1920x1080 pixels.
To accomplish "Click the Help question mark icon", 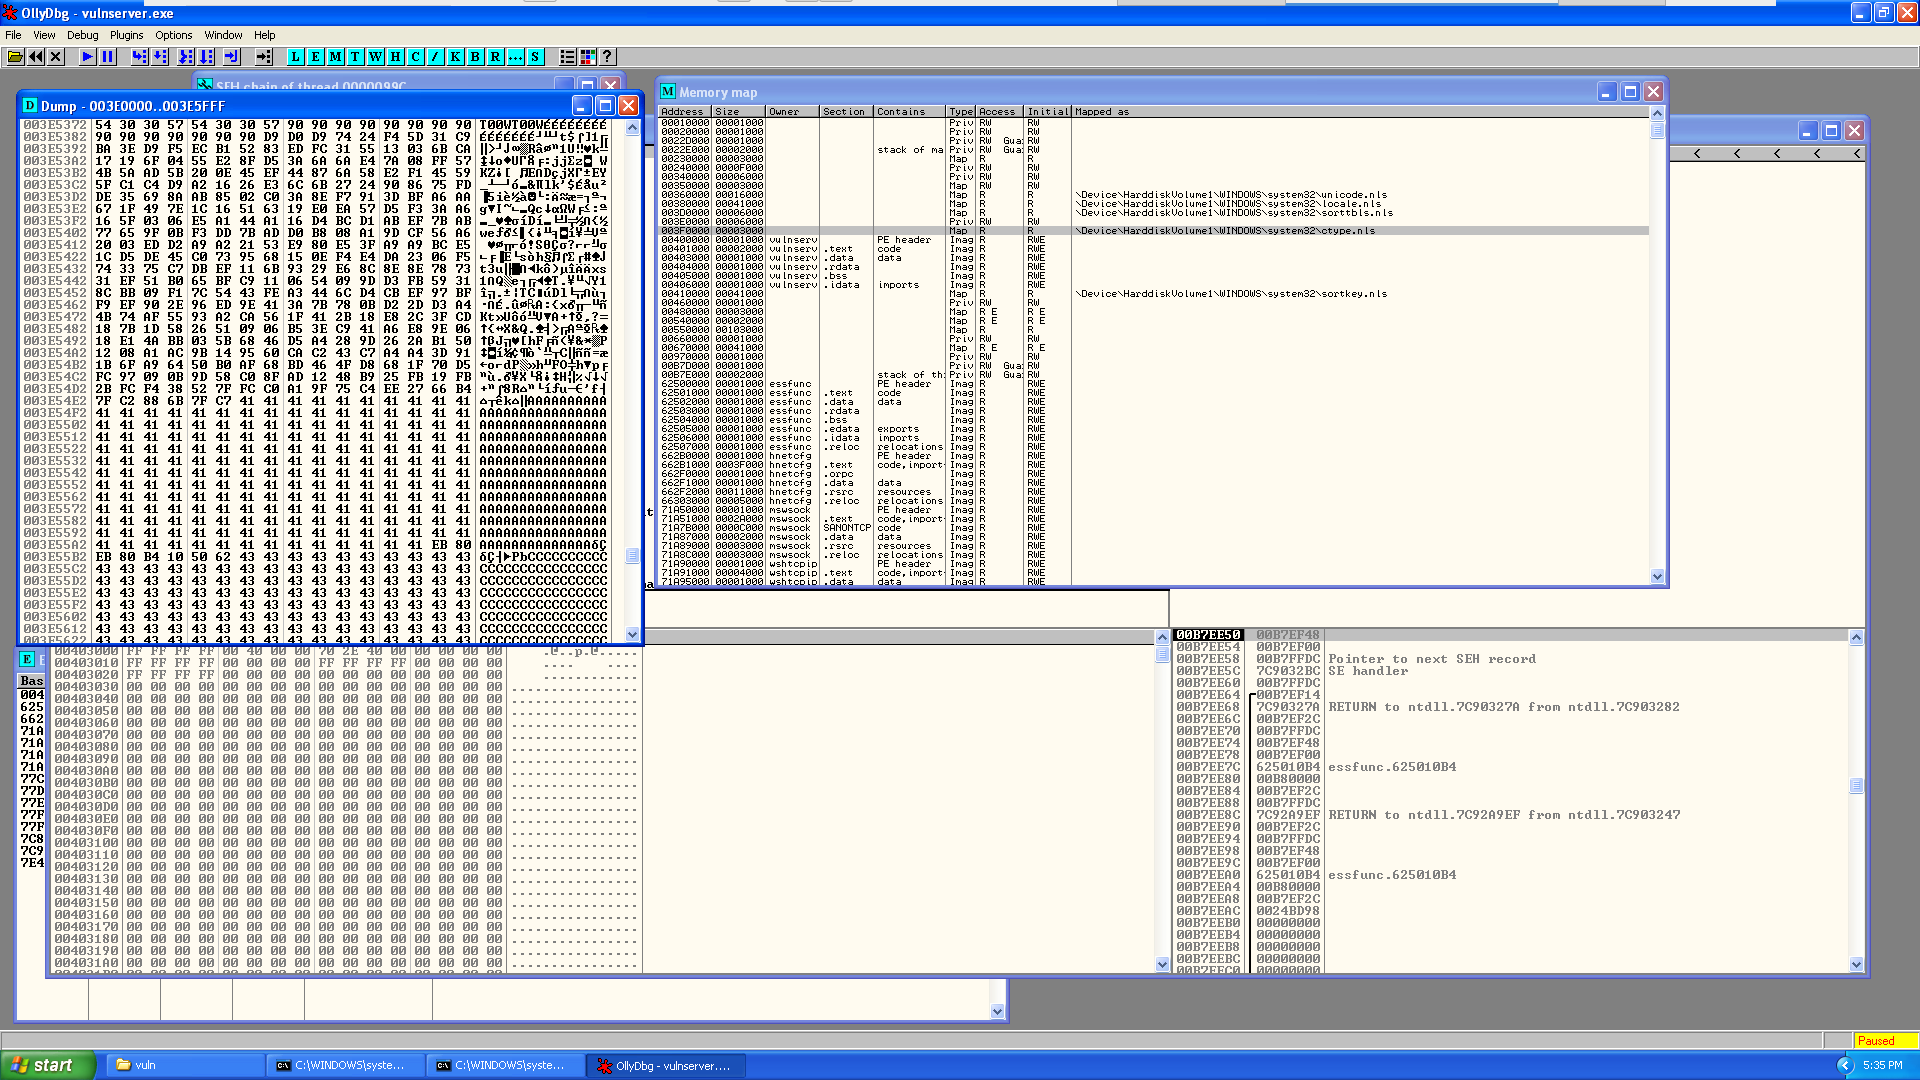I will [607, 57].
